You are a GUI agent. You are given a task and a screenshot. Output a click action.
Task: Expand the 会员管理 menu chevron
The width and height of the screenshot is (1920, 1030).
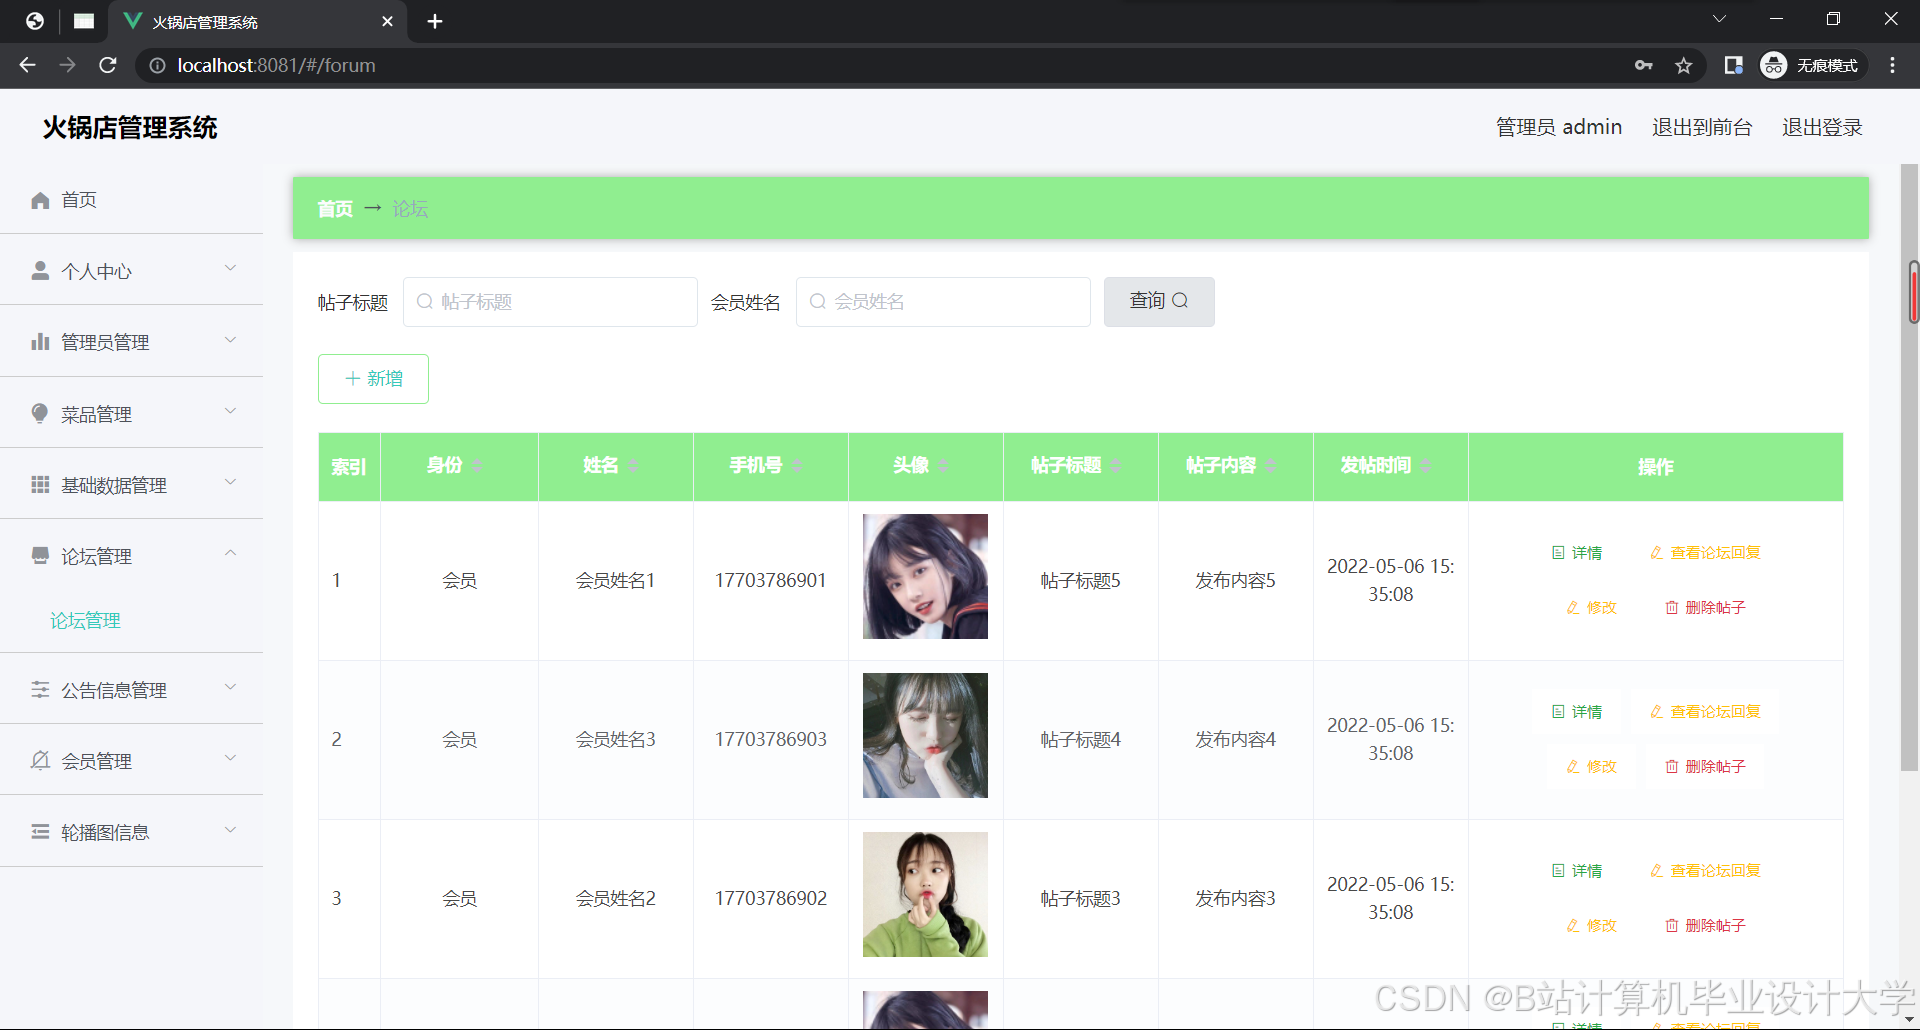[231, 758]
